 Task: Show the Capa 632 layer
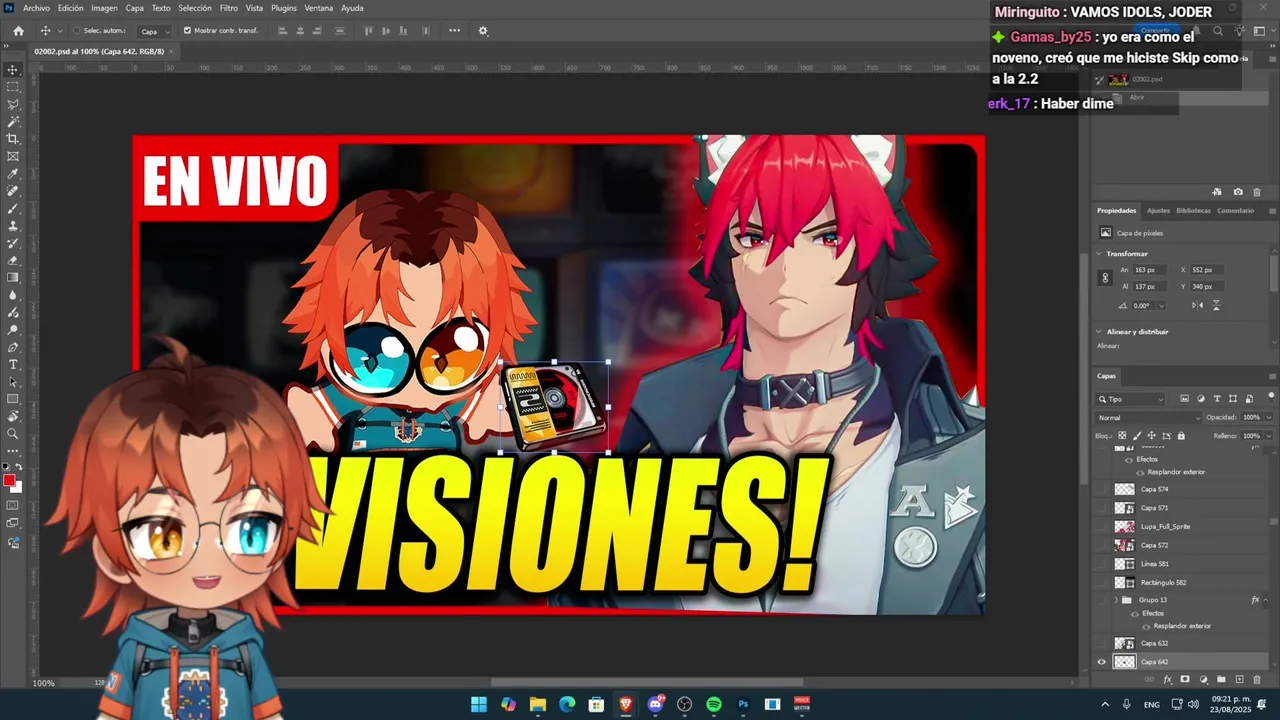pos(1102,643)
